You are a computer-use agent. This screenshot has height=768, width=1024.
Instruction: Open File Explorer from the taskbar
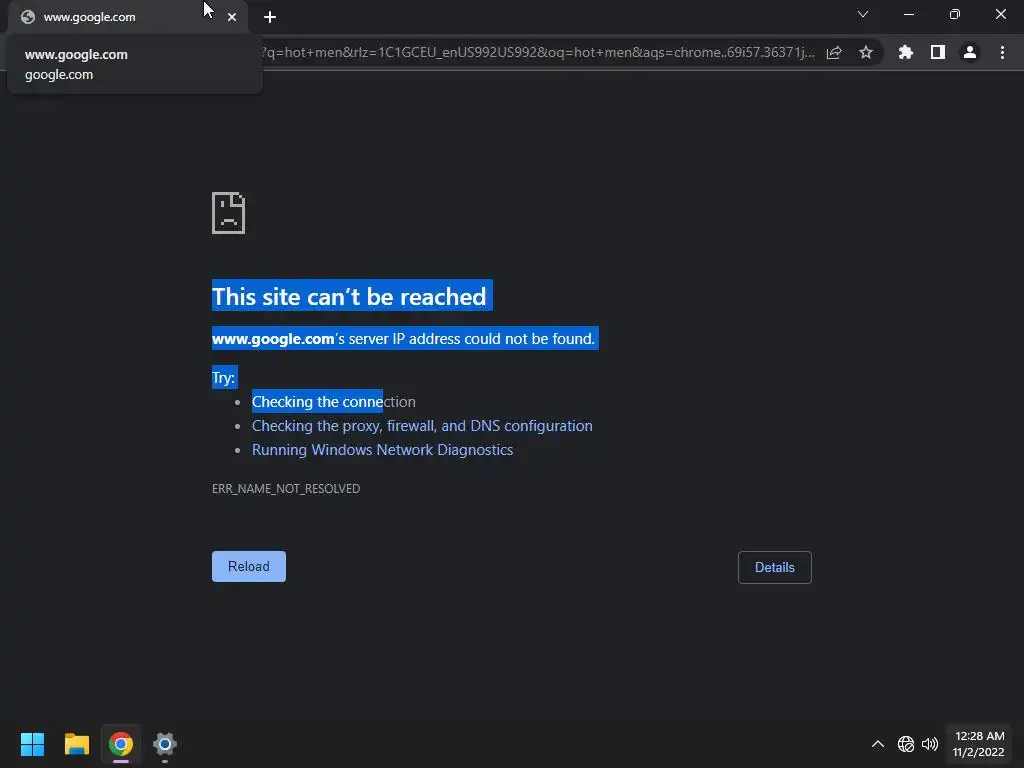click(77, 744)
